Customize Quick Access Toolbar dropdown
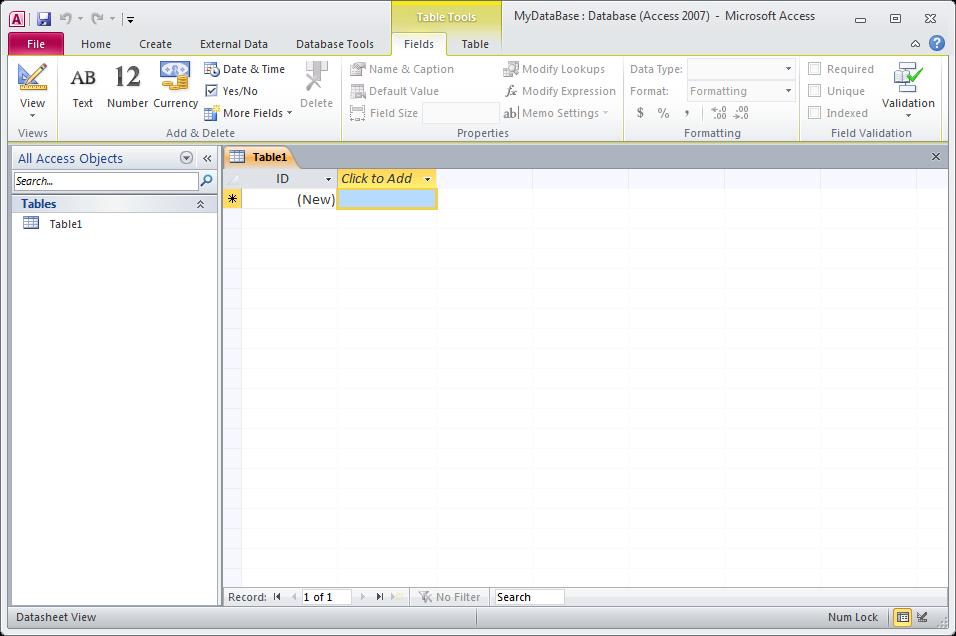 coord(130,20)
